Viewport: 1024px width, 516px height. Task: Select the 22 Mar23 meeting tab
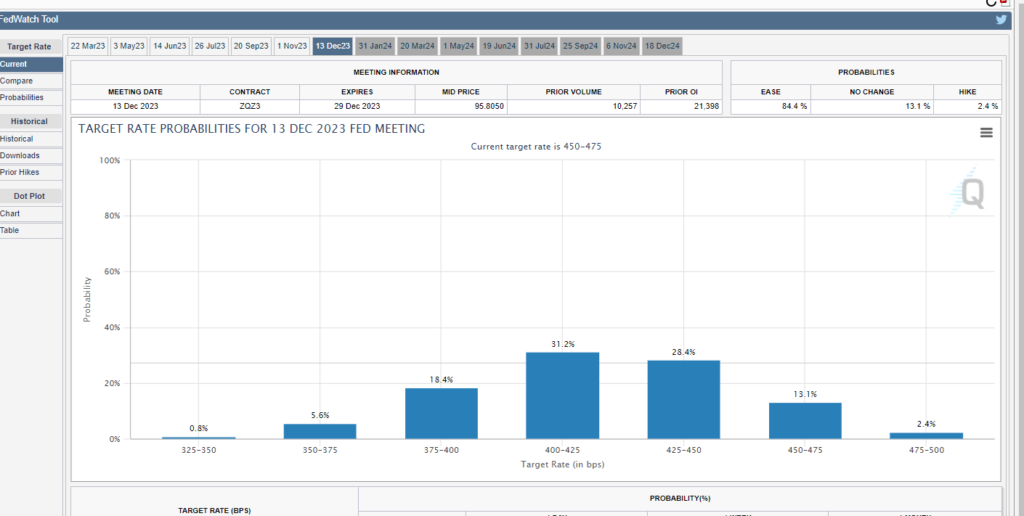pyautogui.click(x=87, y=46)
